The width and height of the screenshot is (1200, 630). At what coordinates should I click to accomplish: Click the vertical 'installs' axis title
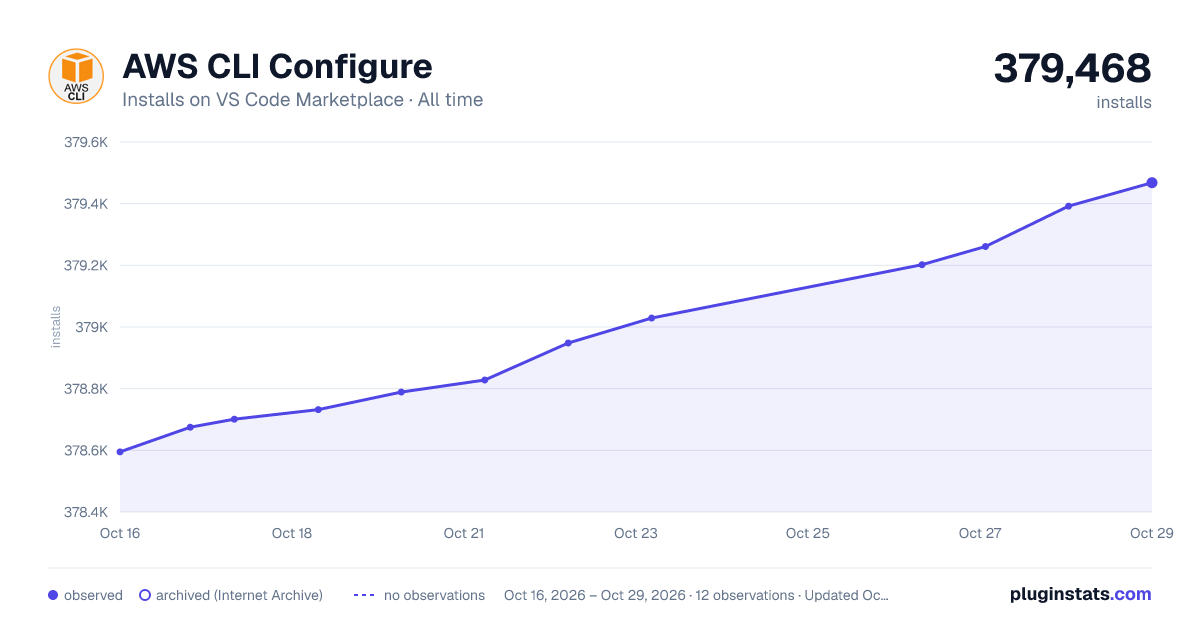[x=56, y=327]
